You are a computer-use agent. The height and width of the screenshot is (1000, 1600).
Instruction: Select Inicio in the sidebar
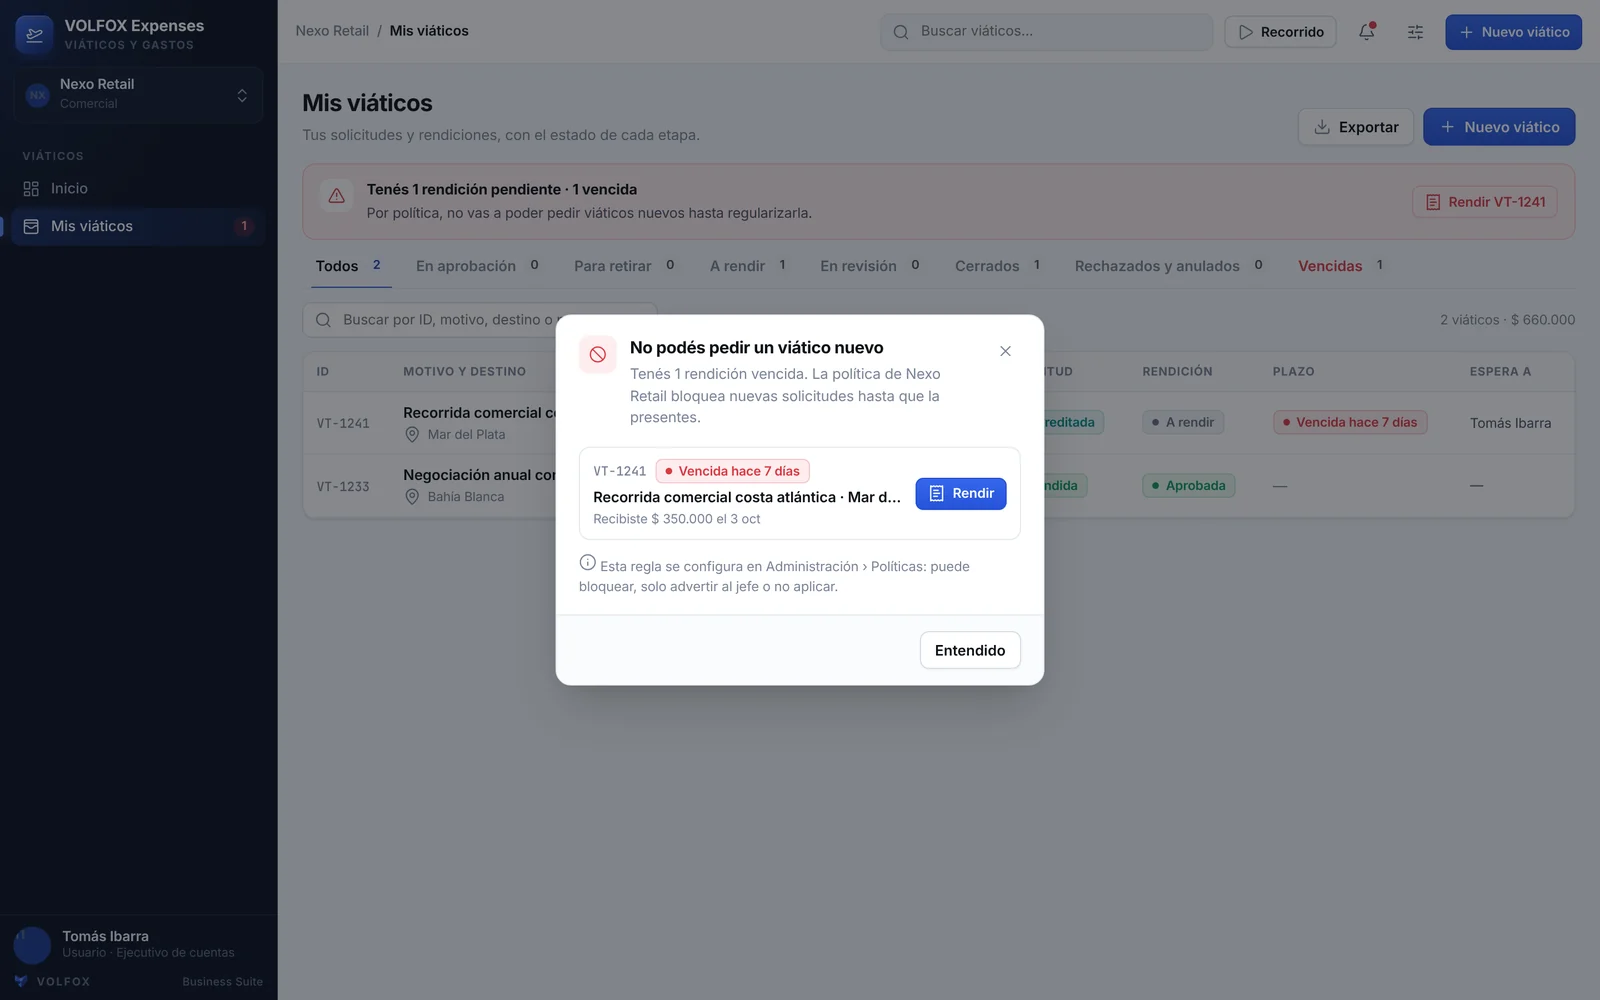138,188
